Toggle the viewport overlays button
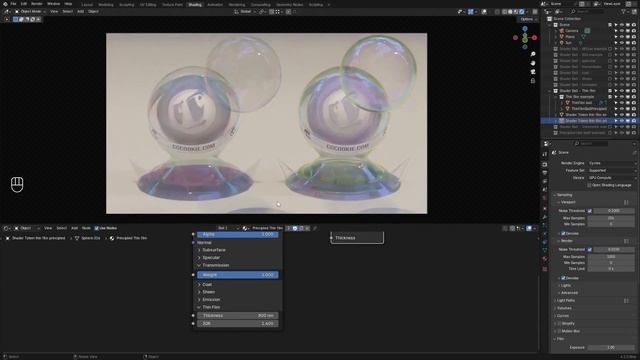The height and width of the screenshot is (360, 640). 484,11
